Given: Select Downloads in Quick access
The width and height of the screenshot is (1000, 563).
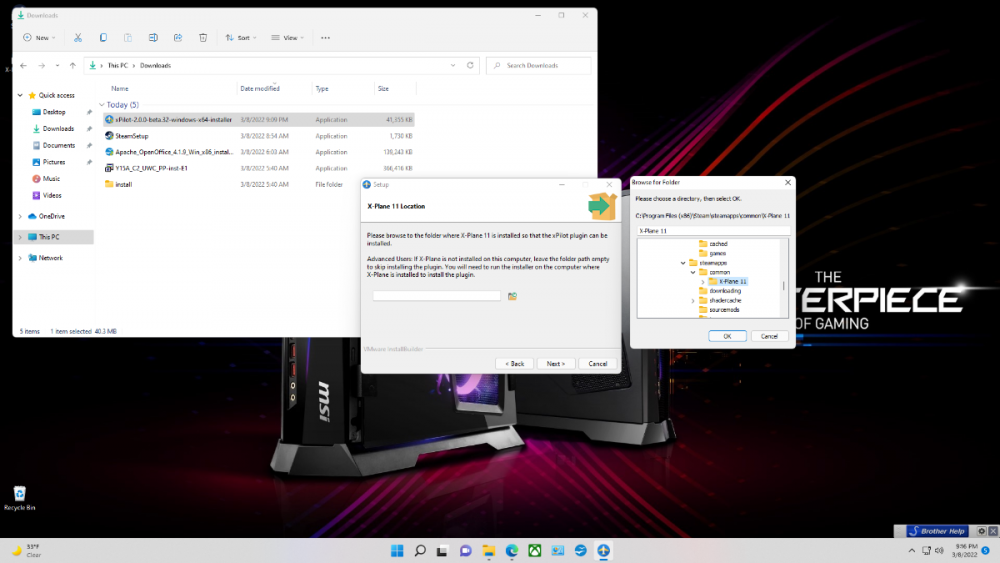Looking at the screenshot, I should tap(58, 129).
